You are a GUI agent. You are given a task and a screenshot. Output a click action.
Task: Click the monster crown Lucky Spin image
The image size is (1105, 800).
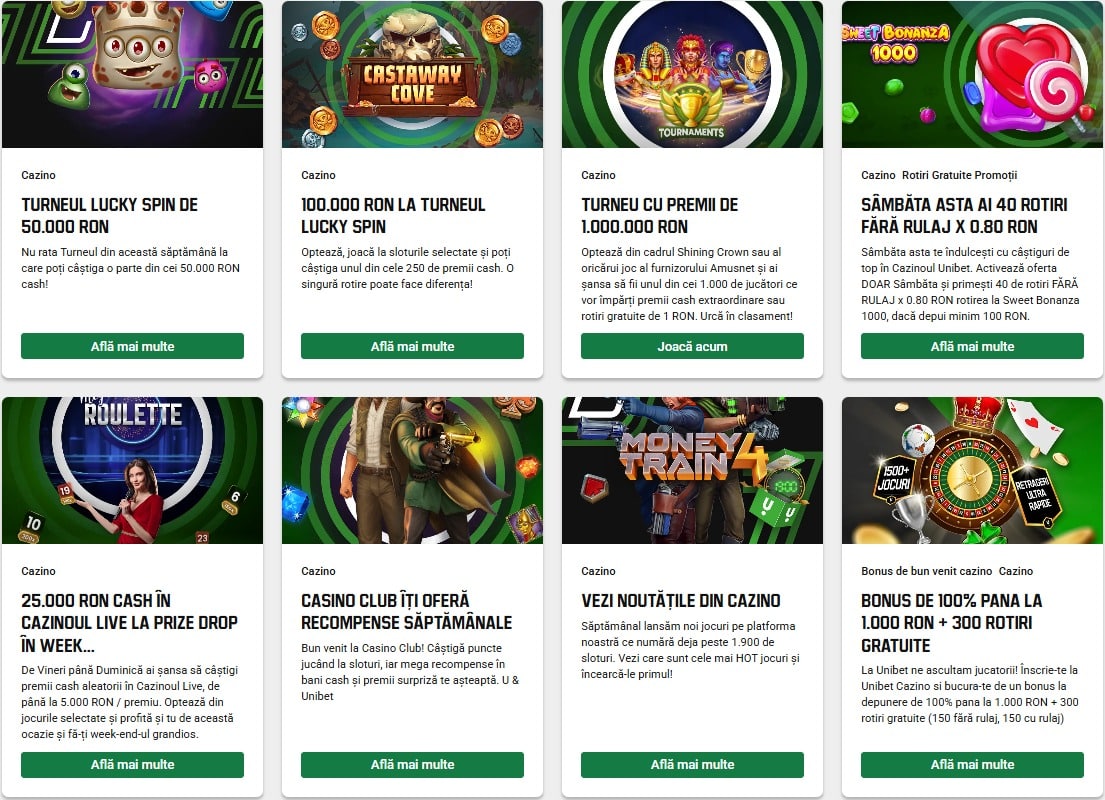click(132, 74)
